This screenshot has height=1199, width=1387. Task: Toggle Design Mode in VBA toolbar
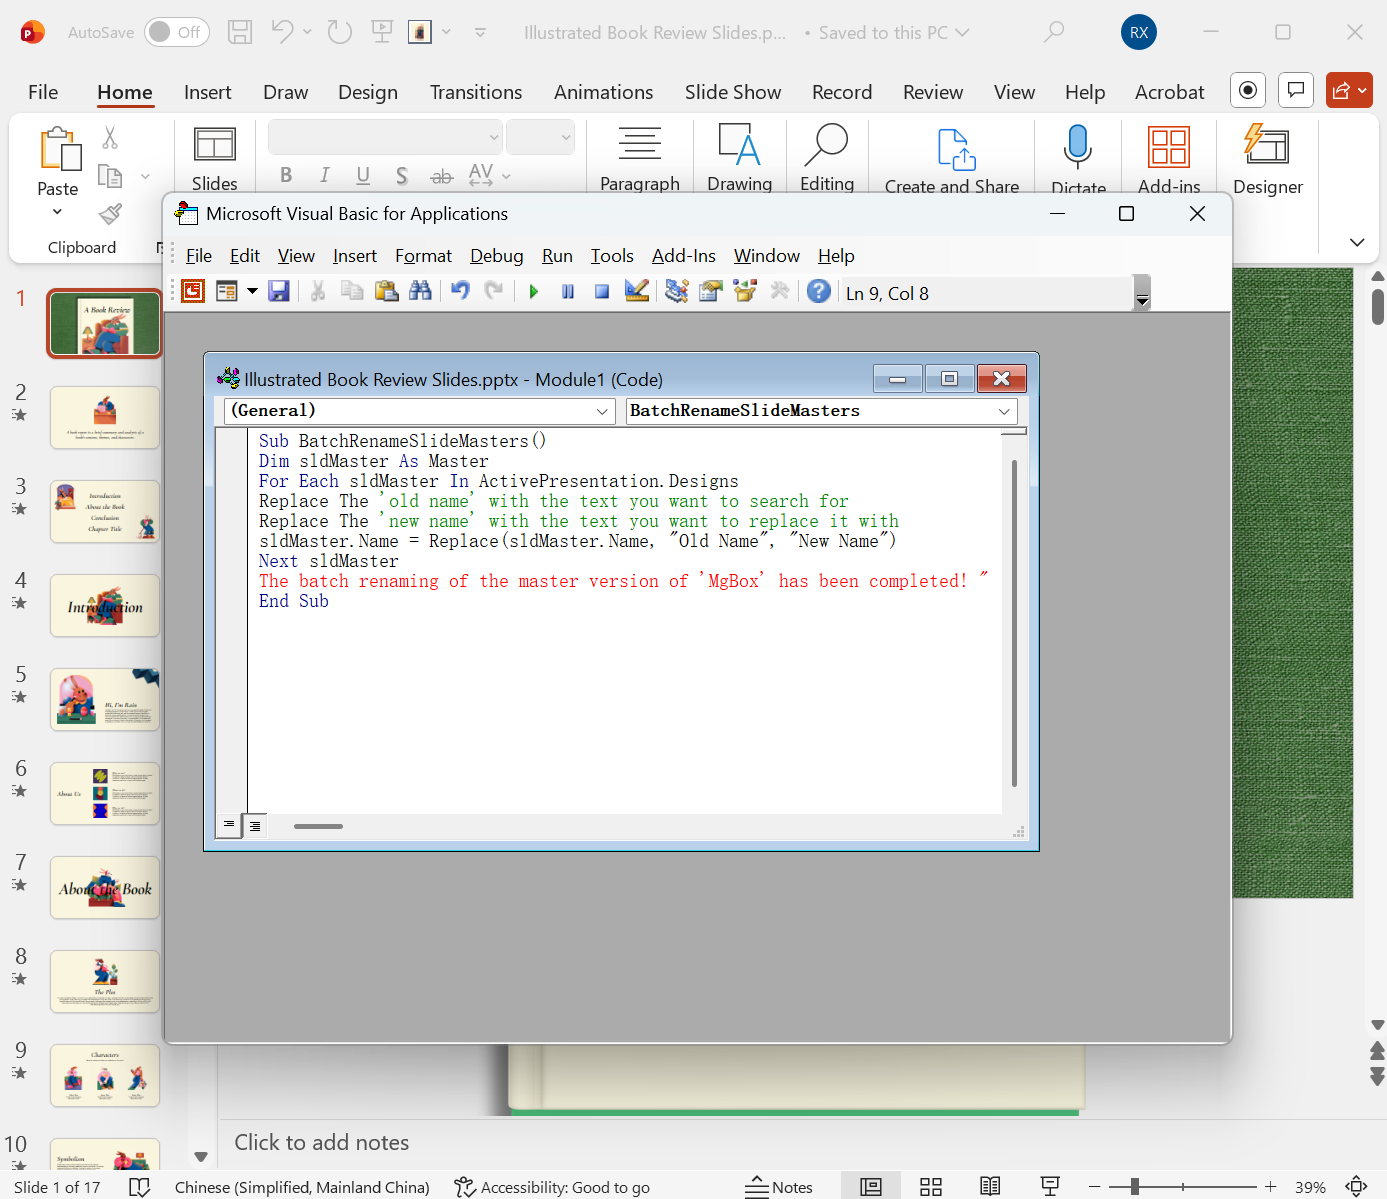pos(637,291)
